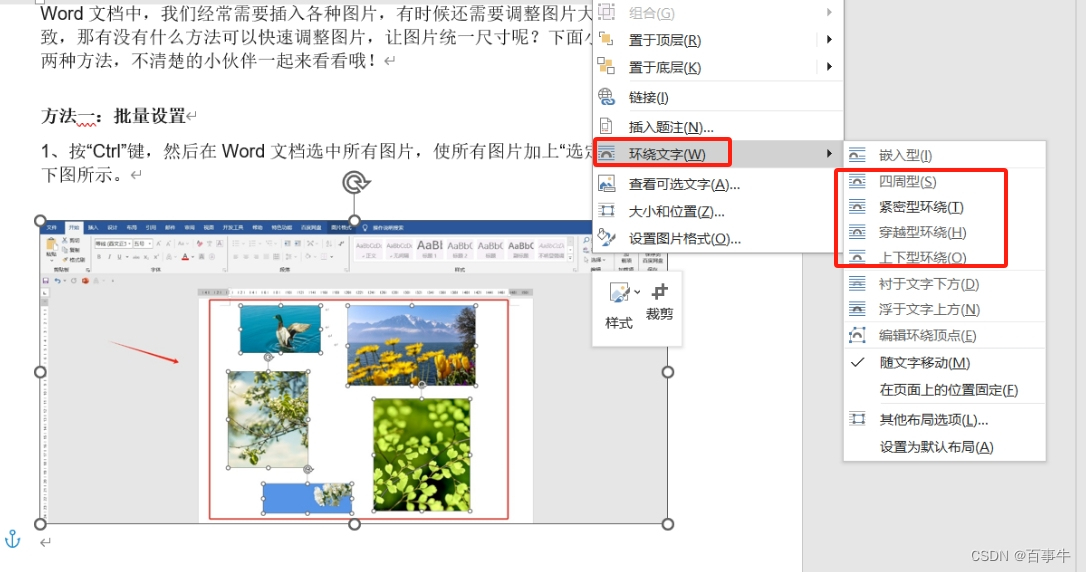This screenshot has height=572, width=1086.
Task: Open the 环绕文字(W) wrap text submenu
Action: pos(718,154)
